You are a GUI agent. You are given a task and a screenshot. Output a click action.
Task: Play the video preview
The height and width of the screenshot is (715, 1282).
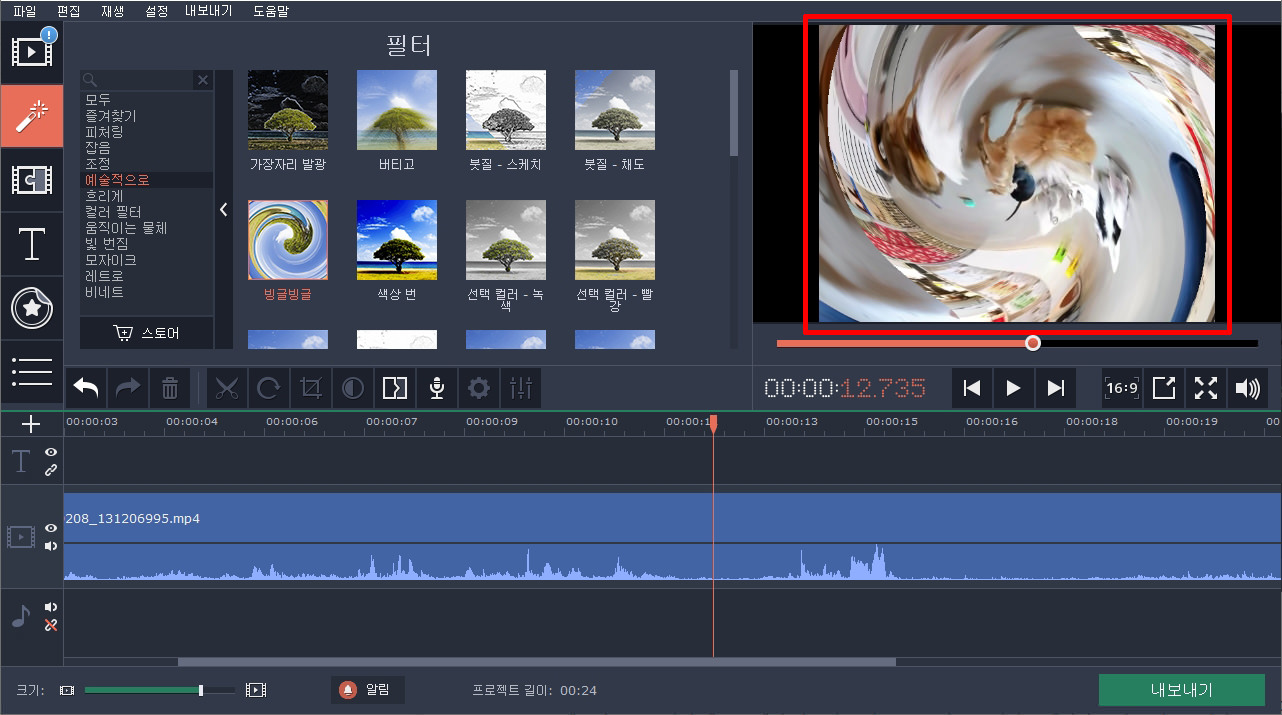pos(1013,388)
